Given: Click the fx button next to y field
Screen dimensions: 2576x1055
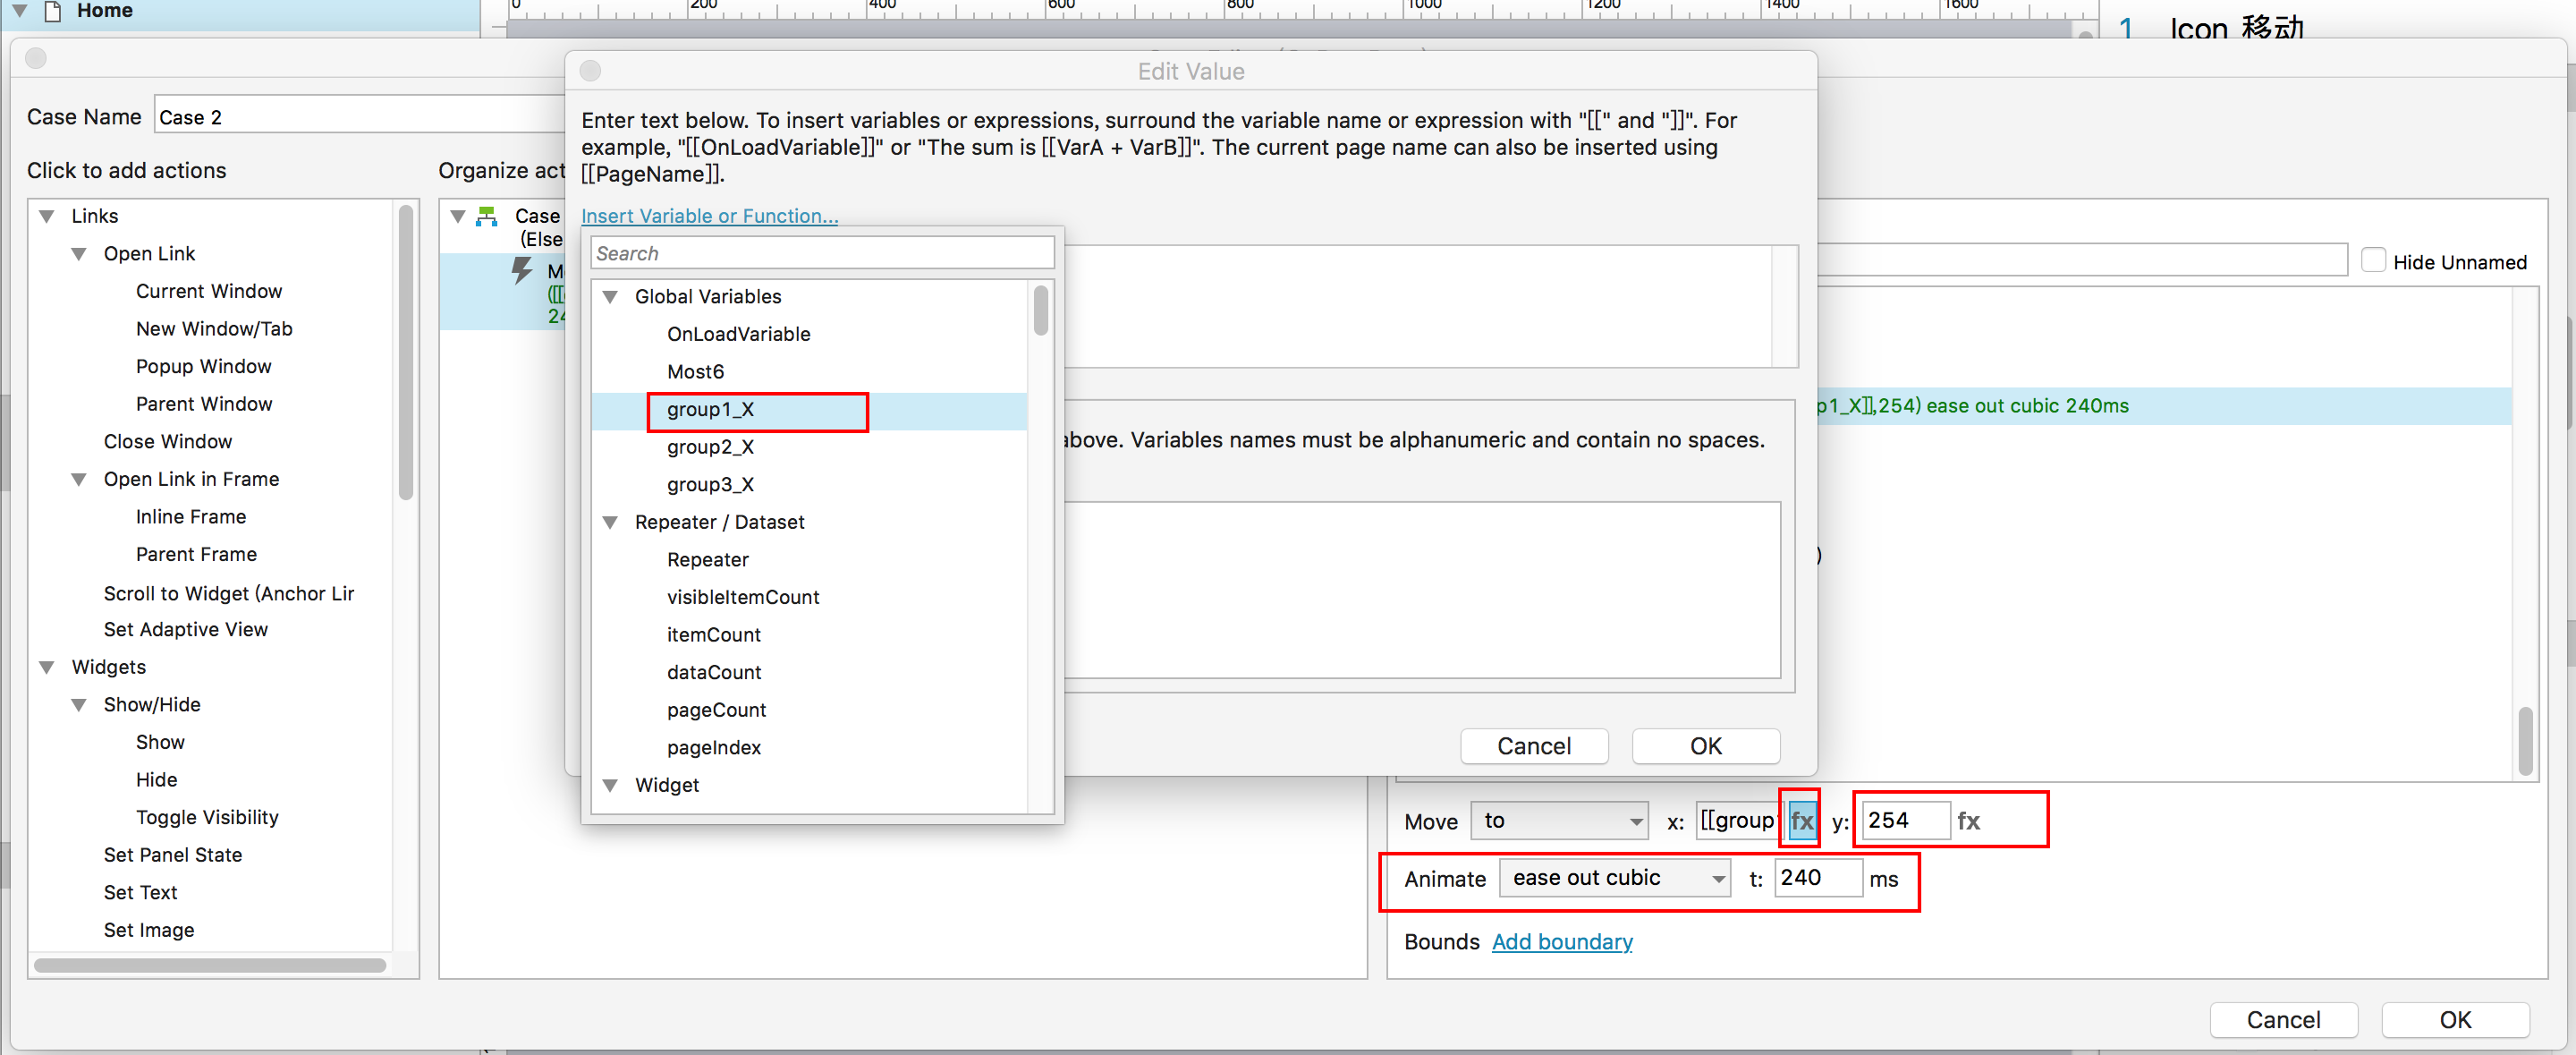Looking at the screenshot, I should click(x=1968, y=821).
